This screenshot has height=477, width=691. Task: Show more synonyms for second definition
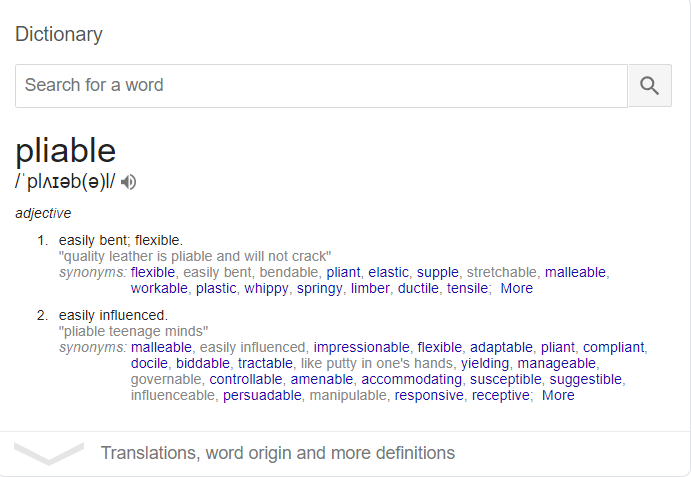(558, 395)
